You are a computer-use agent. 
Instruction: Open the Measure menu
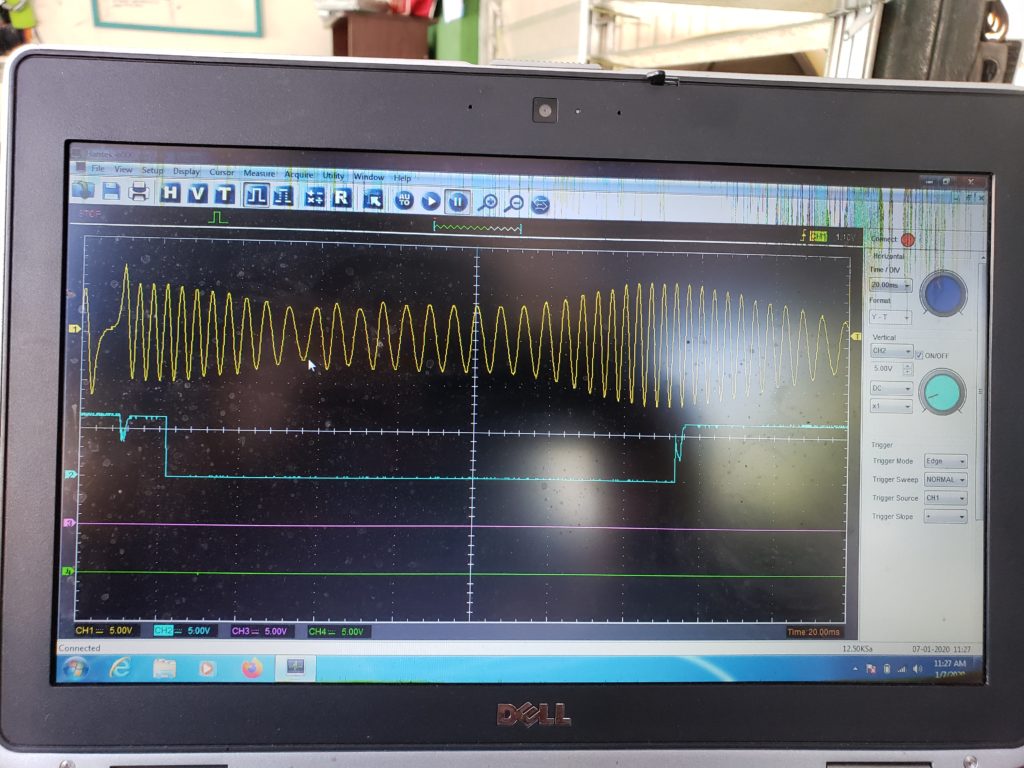point(259,173)
